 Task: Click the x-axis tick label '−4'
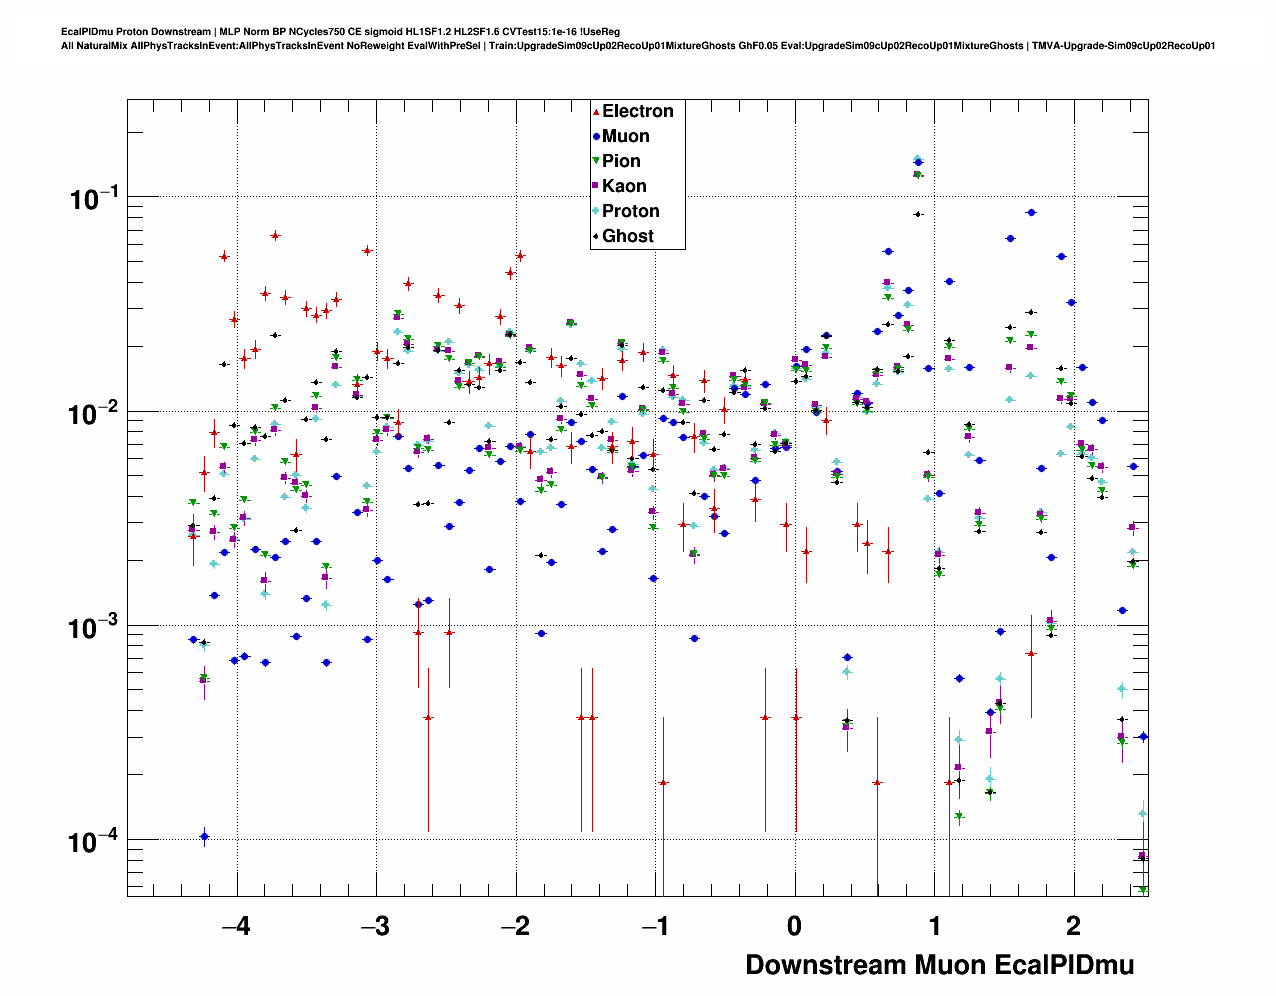[235, 926]
